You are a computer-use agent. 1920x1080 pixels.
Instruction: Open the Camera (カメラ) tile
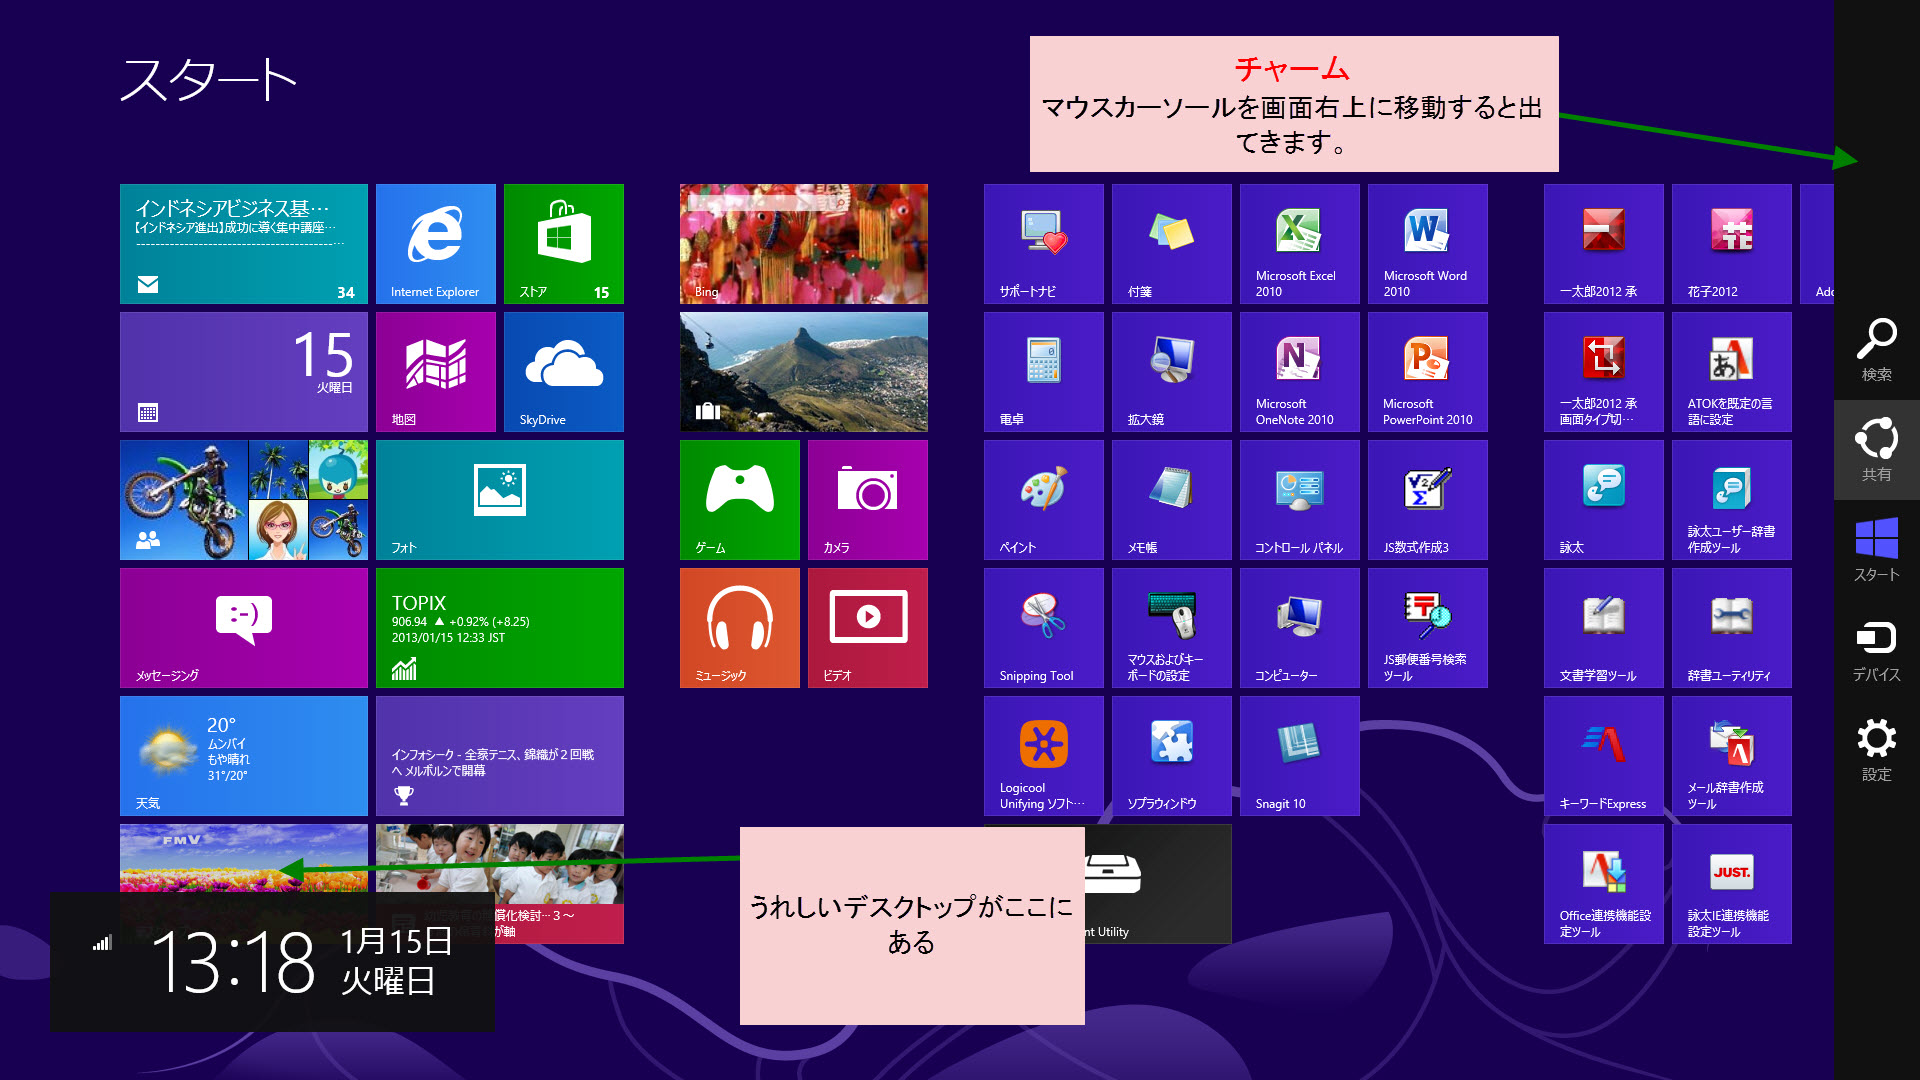tap(867, 499)
